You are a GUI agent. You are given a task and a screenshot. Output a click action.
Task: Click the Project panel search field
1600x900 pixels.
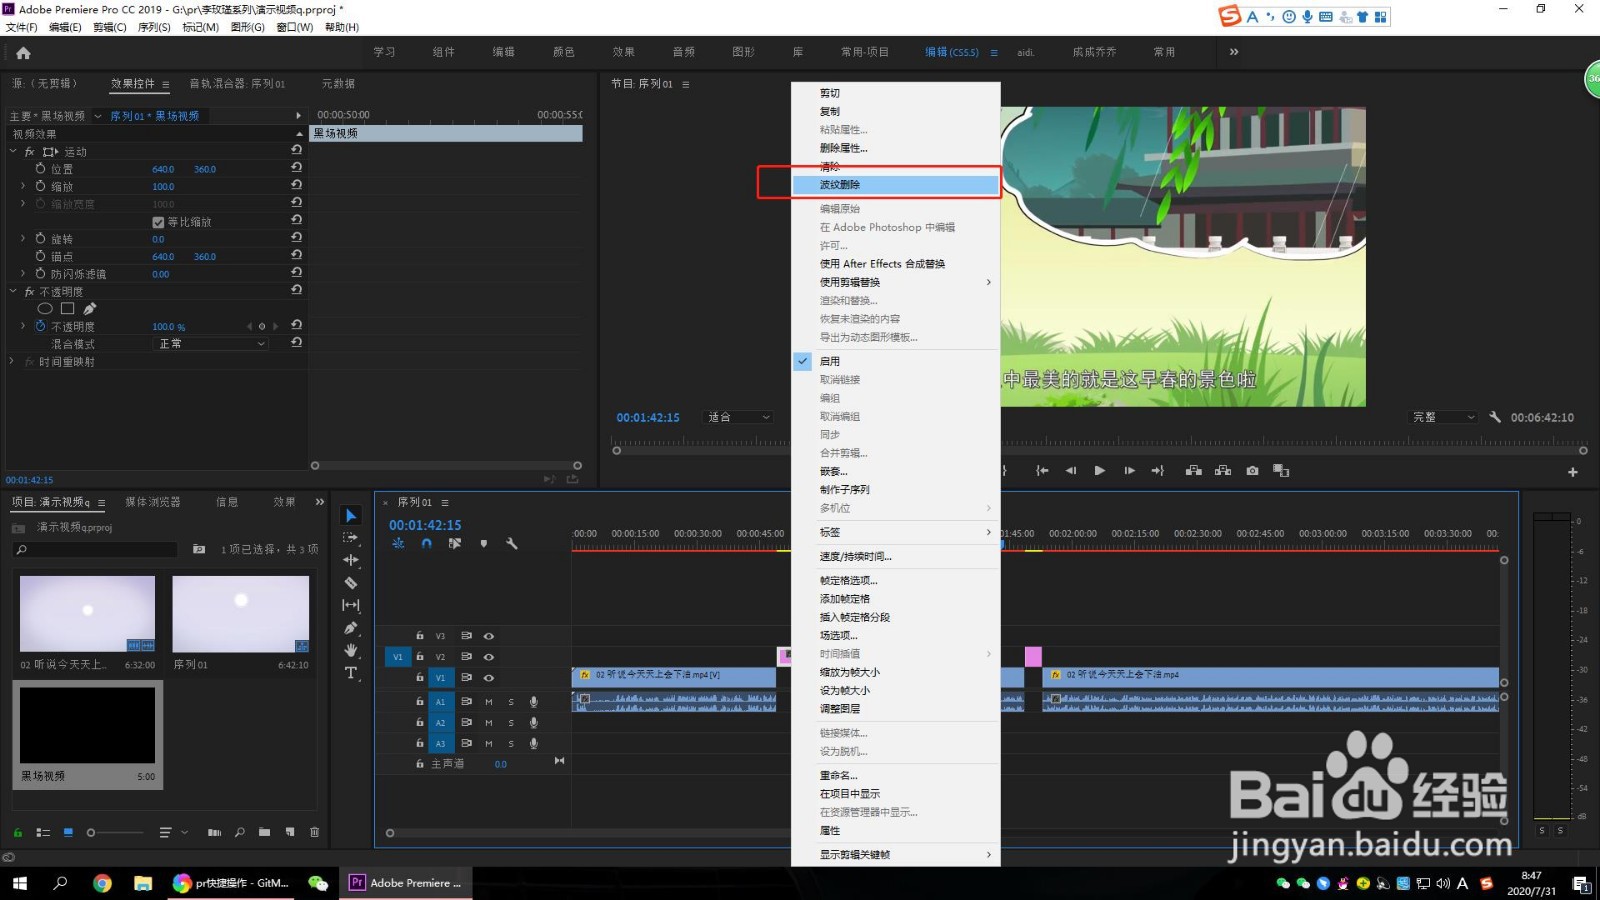click(96, 550)
